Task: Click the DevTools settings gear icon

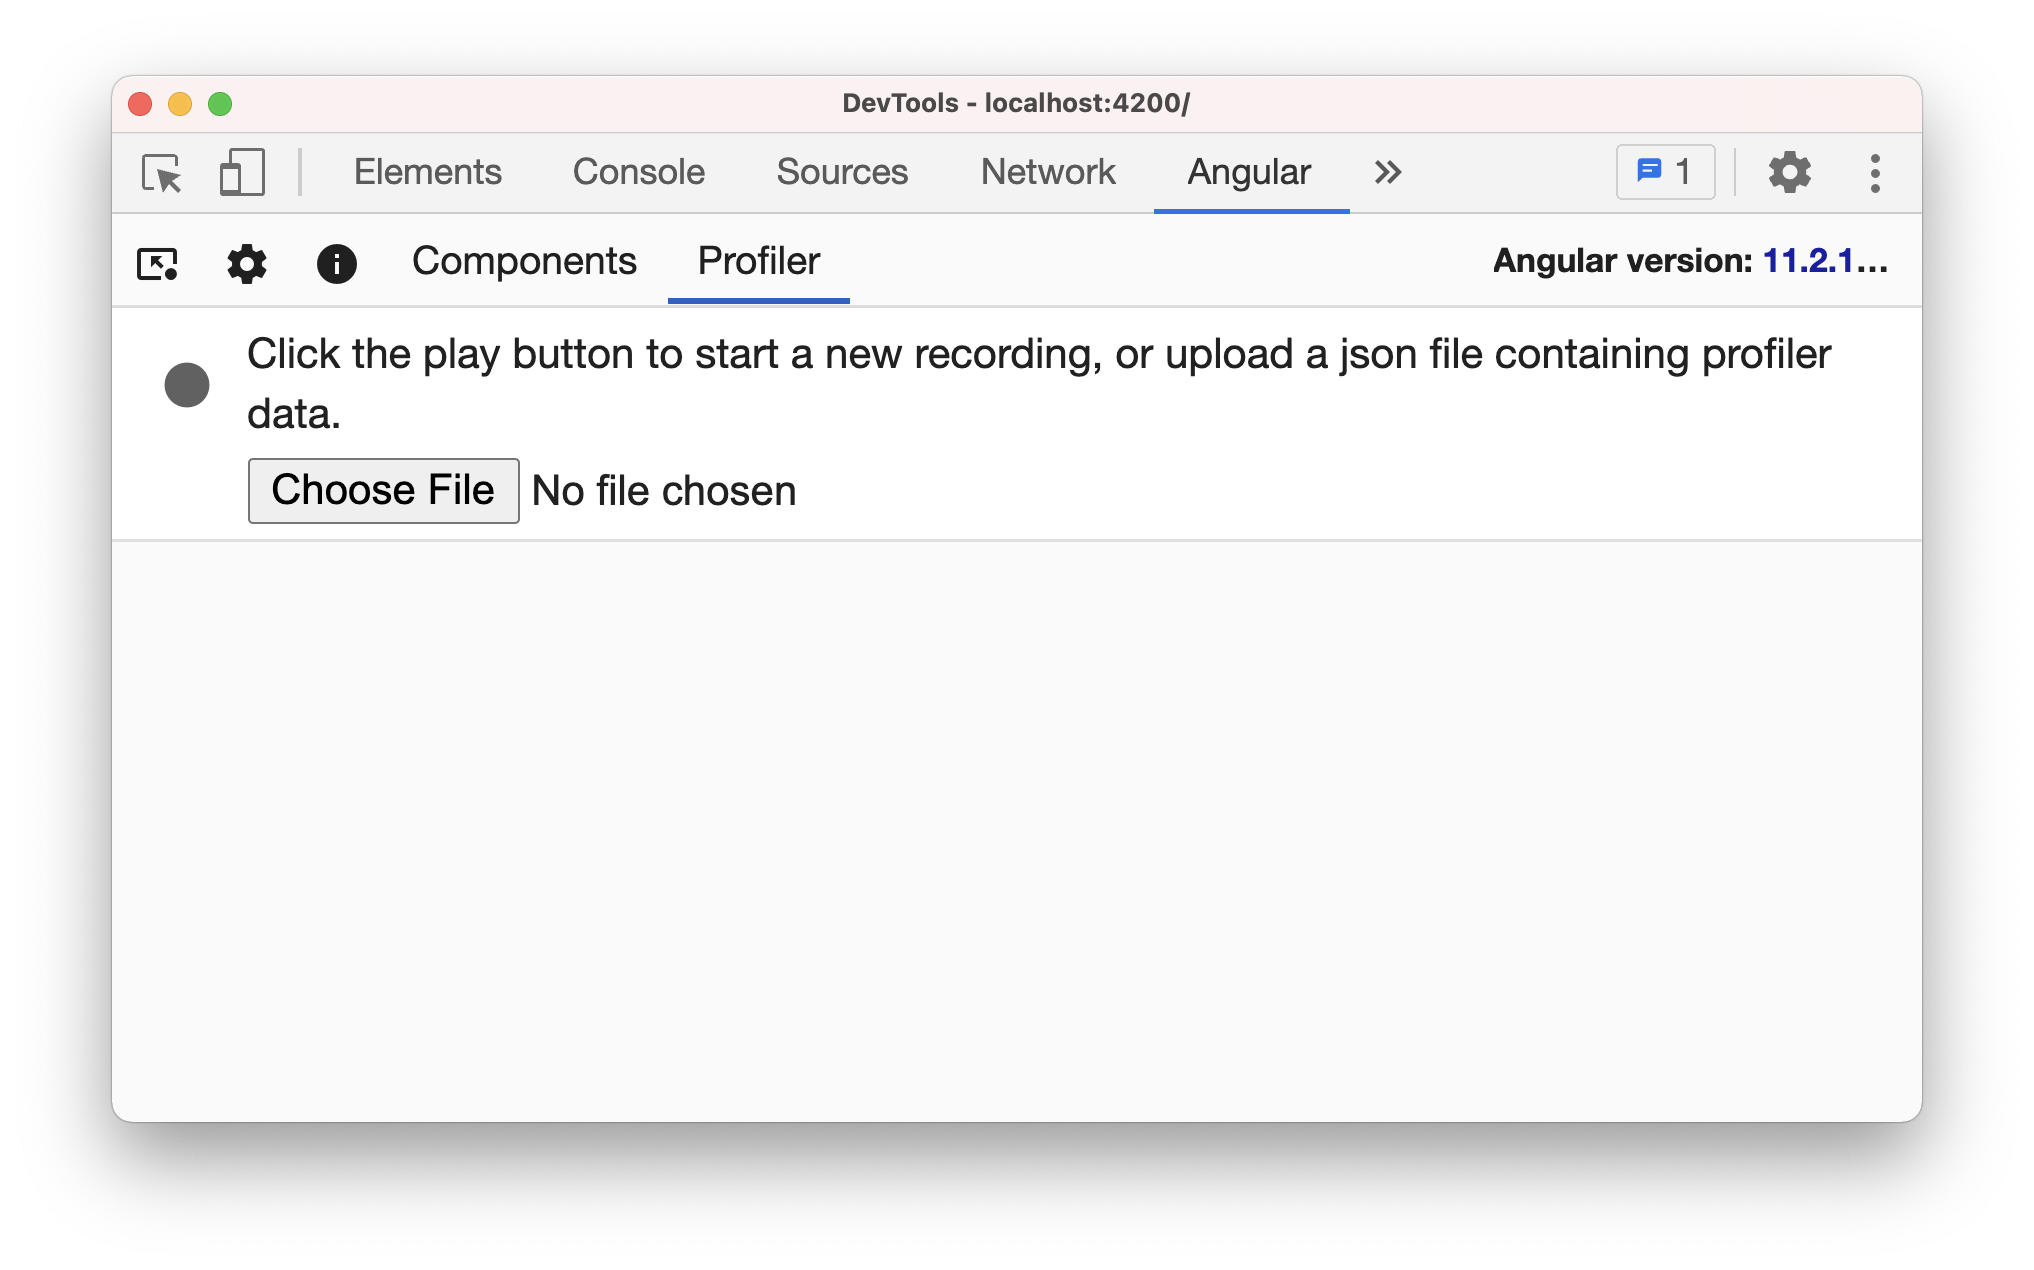Action: 1790,171
